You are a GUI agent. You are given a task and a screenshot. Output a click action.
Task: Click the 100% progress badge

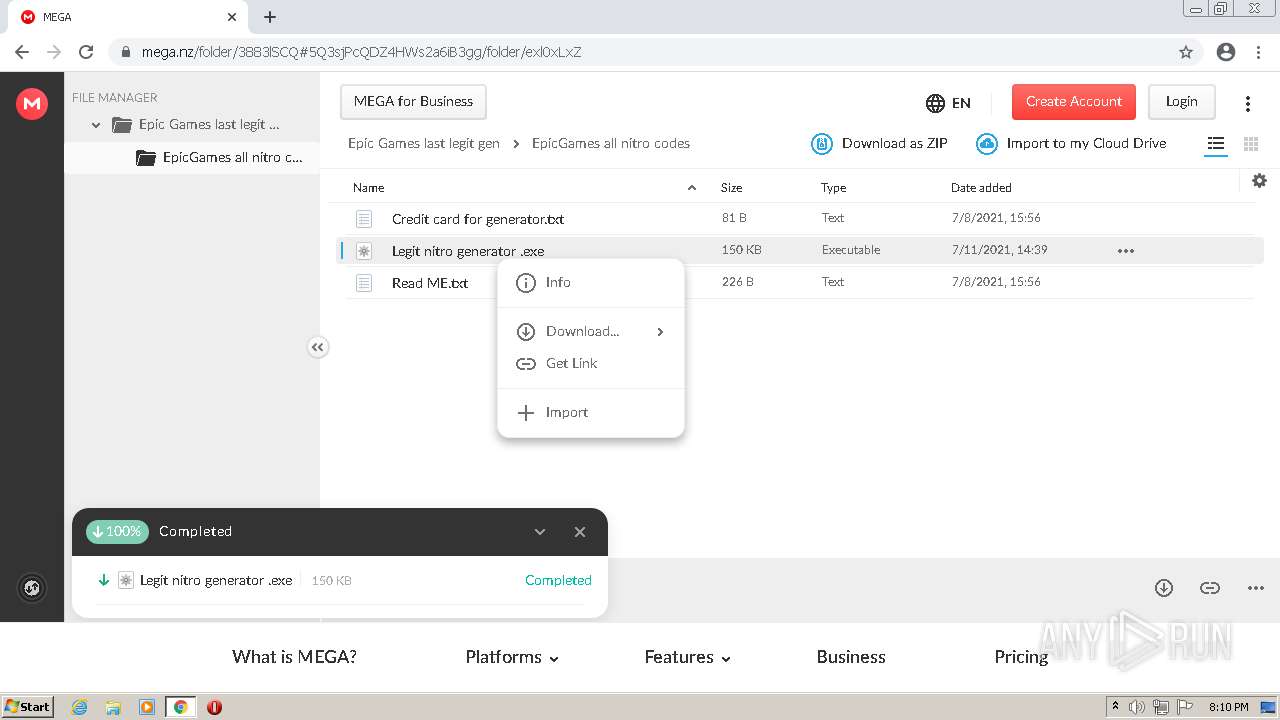pos(117,532)
